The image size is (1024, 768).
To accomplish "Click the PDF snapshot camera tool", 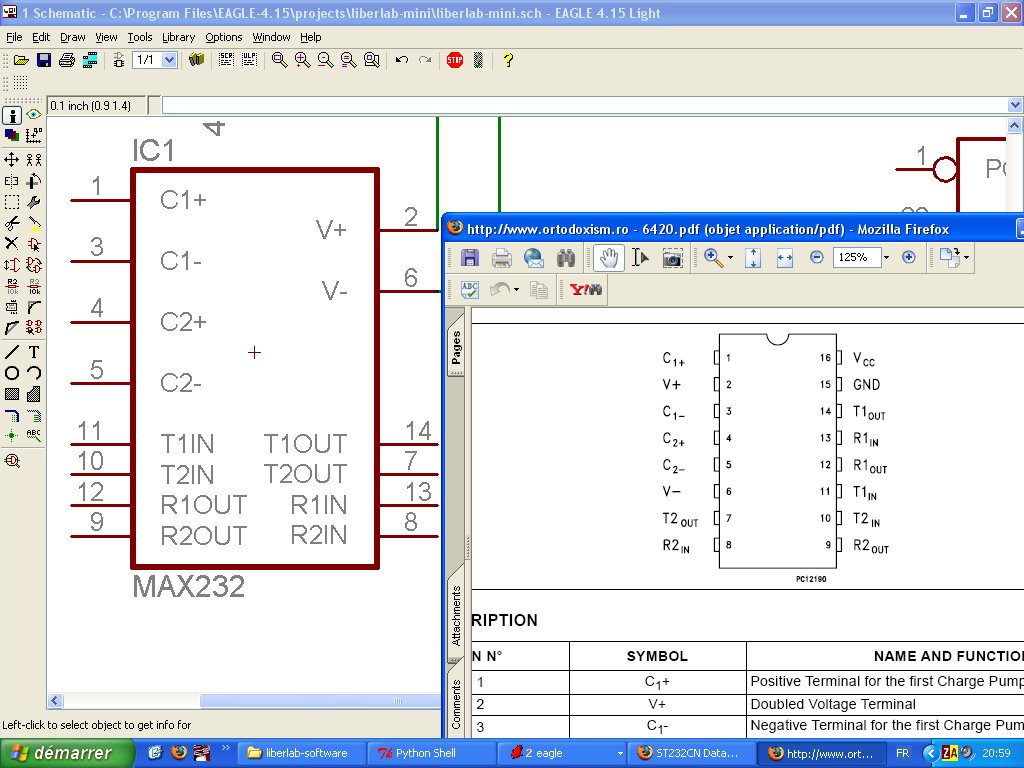I will click(673, 258).
